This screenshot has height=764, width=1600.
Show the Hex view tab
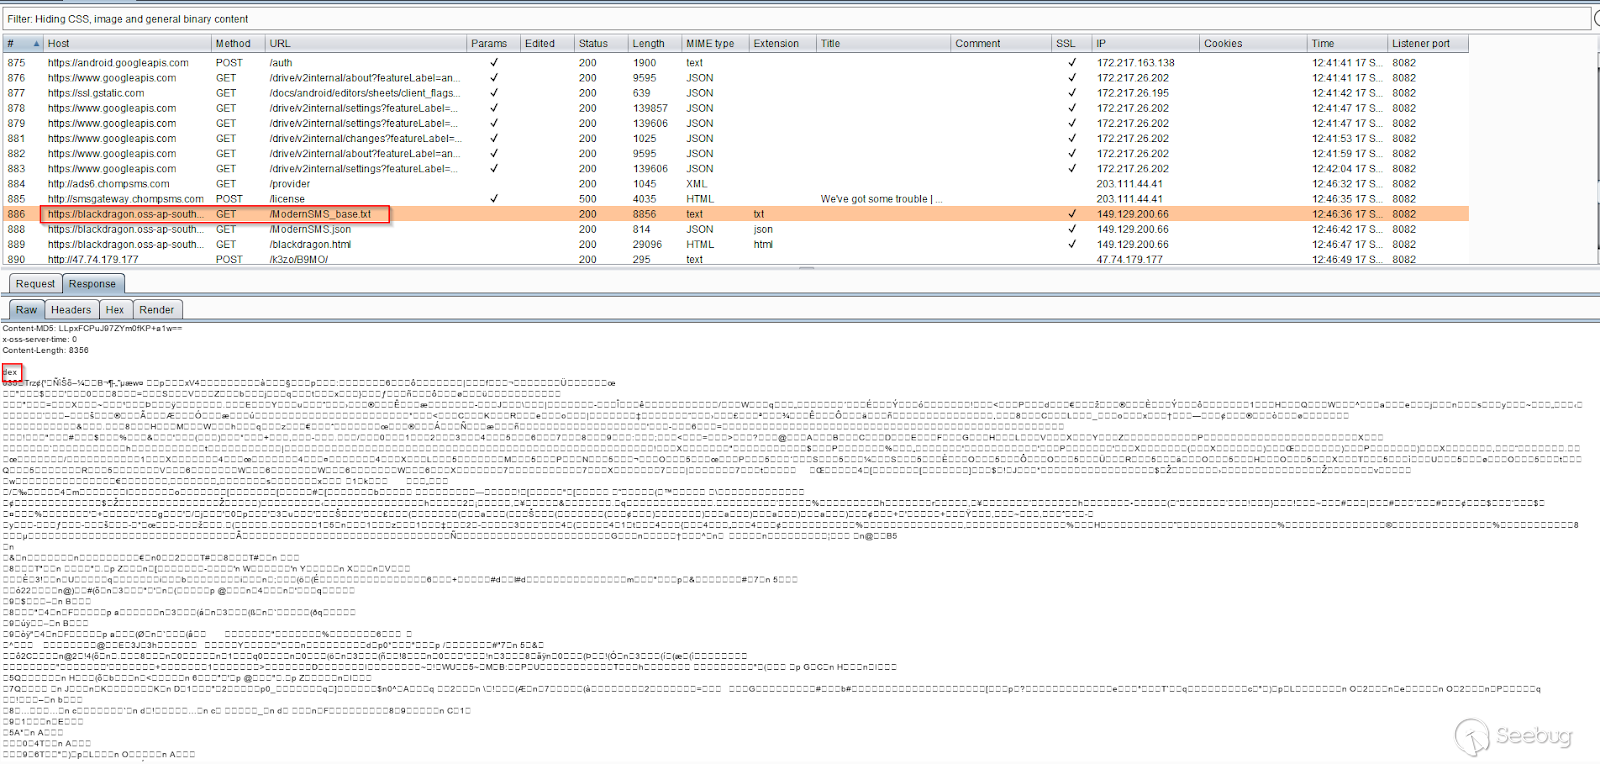(115, 310)
